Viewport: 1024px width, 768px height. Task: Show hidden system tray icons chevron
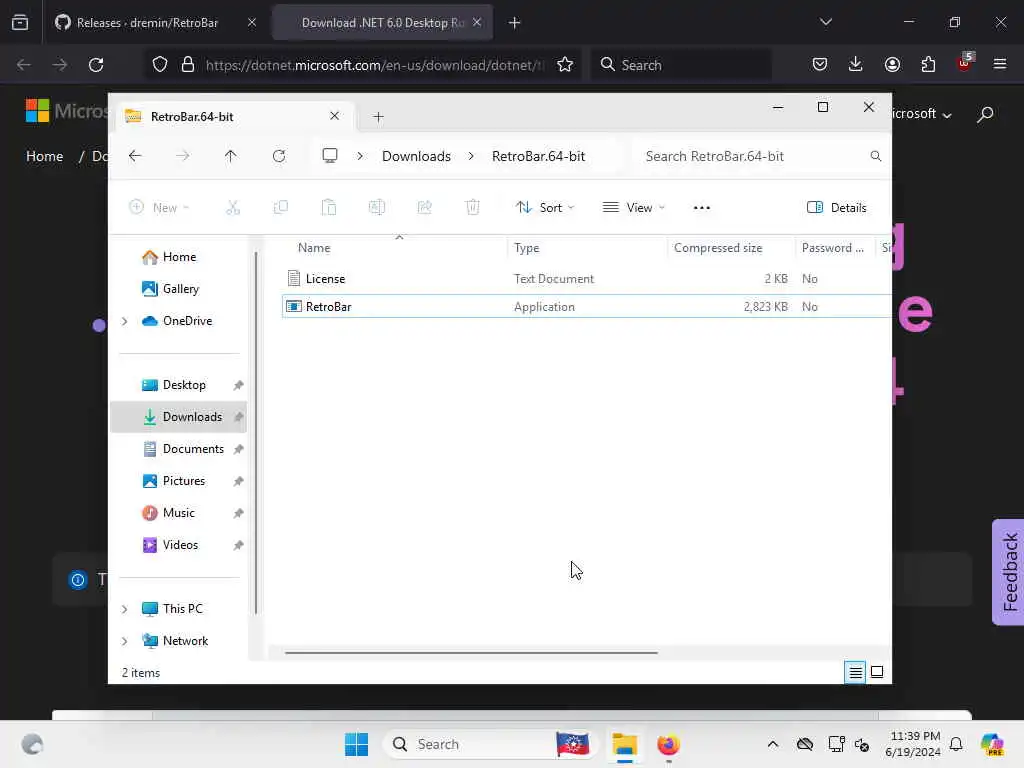tap(773, 744)
